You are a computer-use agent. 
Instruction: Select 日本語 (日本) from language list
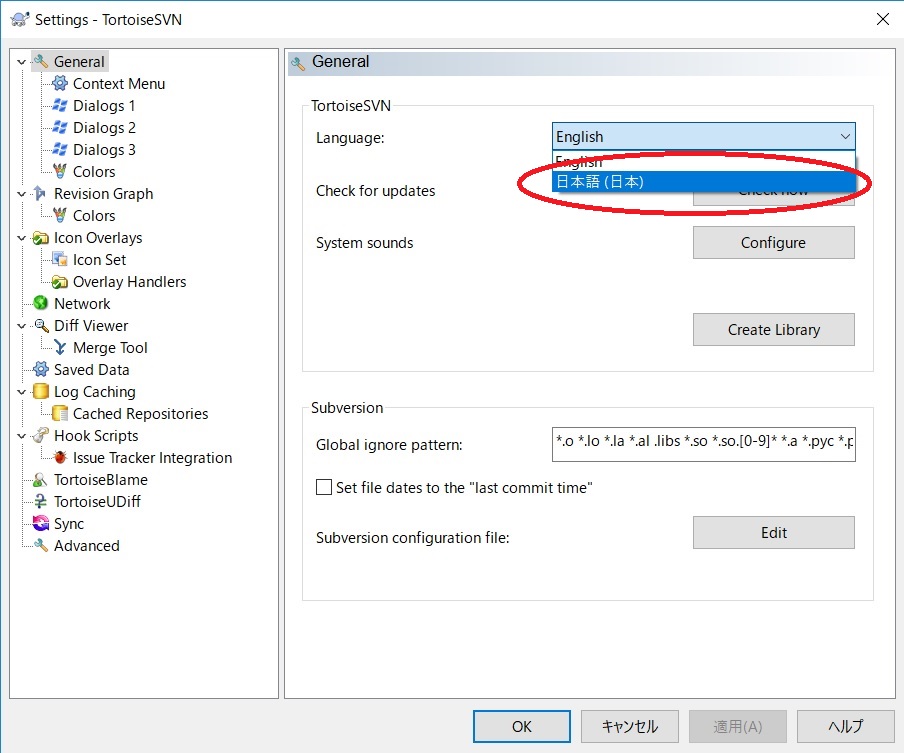click(703, 182)
